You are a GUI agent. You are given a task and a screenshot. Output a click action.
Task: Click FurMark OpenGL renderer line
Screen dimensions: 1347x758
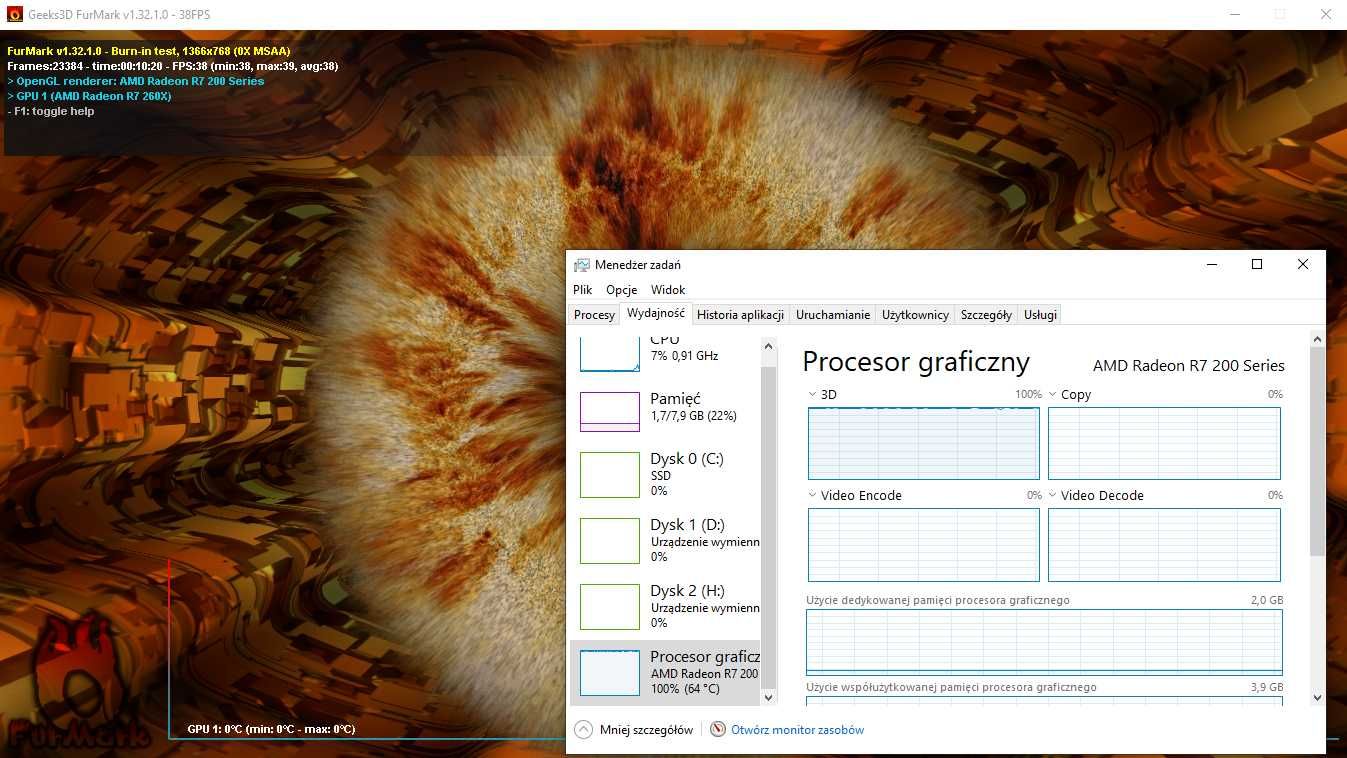coord(136,81)
